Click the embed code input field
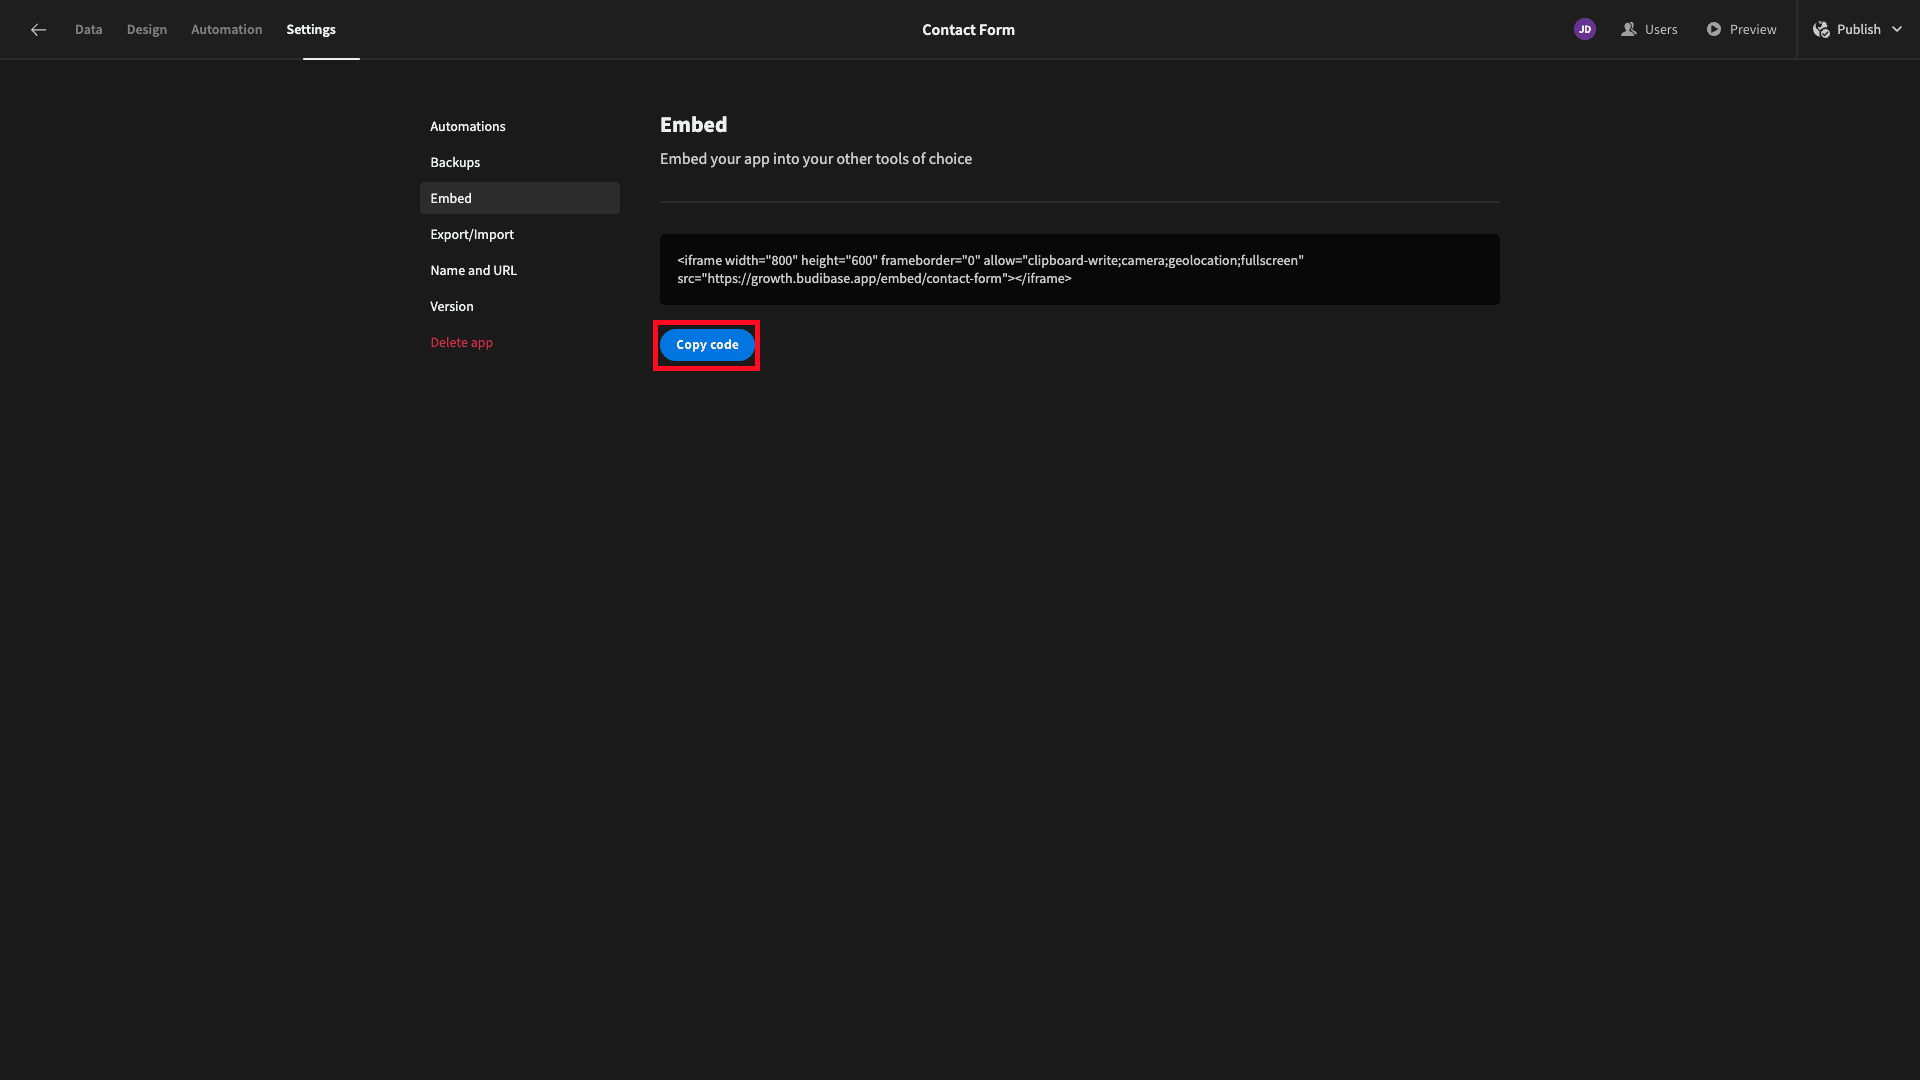Image resolution: width=1920 pixels, height=1080 pixels. coord(1079,269)
